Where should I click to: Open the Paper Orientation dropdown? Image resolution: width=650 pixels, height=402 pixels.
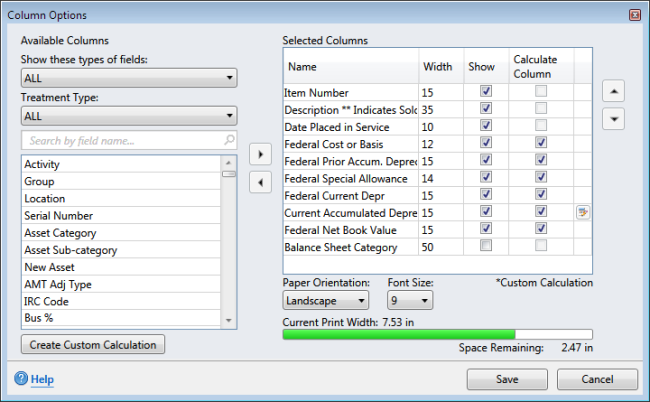click(325, 300)
